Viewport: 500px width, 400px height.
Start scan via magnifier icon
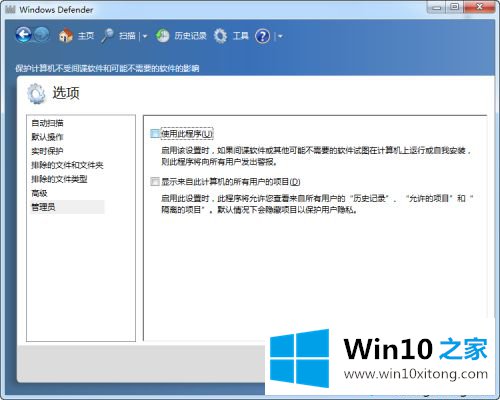(x=107, y=35)
